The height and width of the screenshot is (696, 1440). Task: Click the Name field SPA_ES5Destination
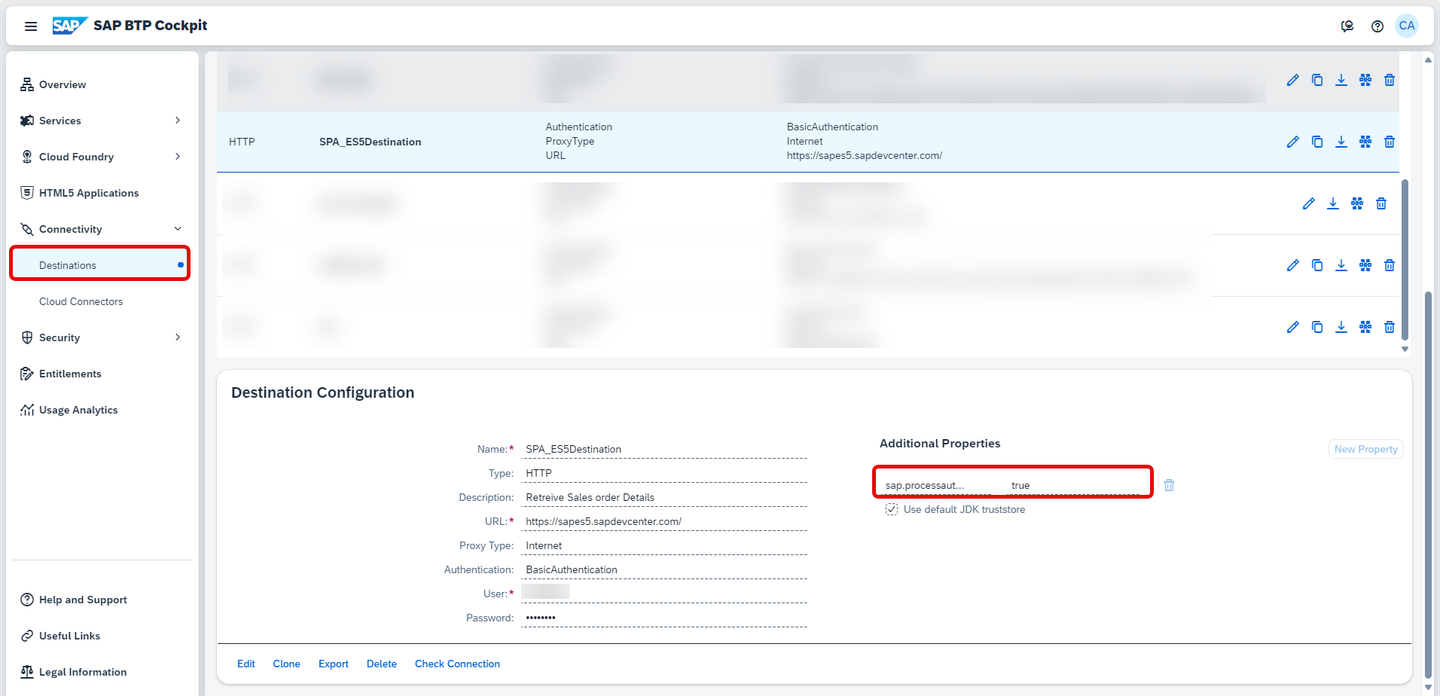[x=664, y=449]
